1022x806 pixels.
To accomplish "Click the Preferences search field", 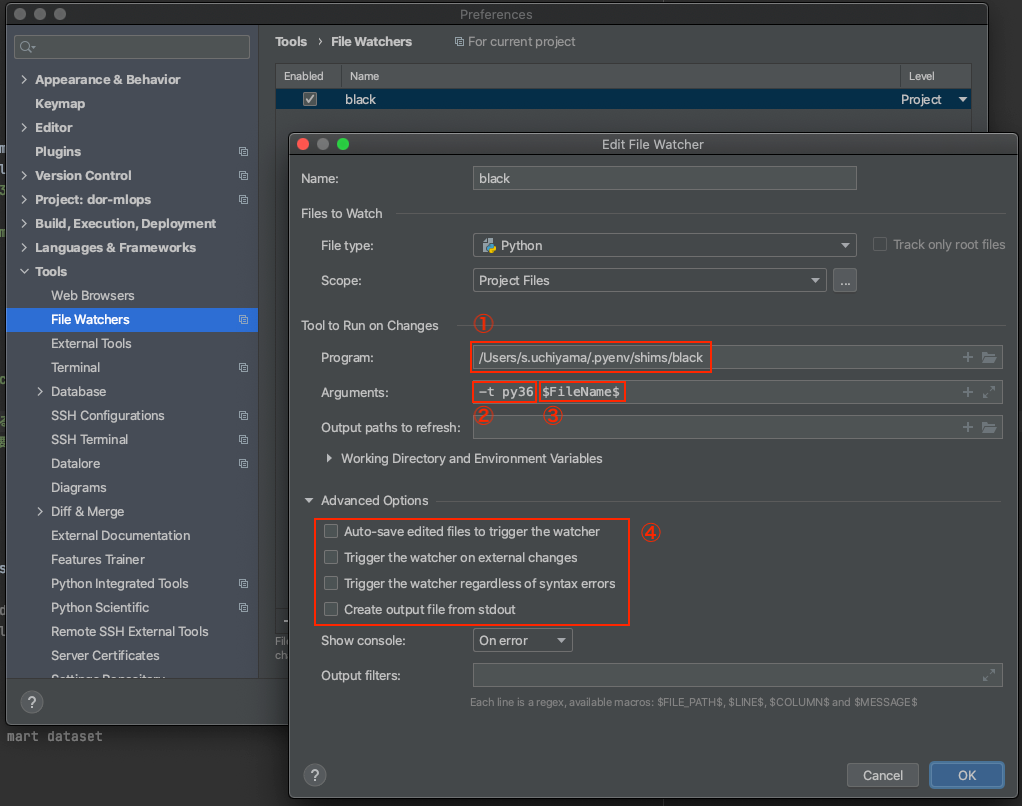I will 132,47.
